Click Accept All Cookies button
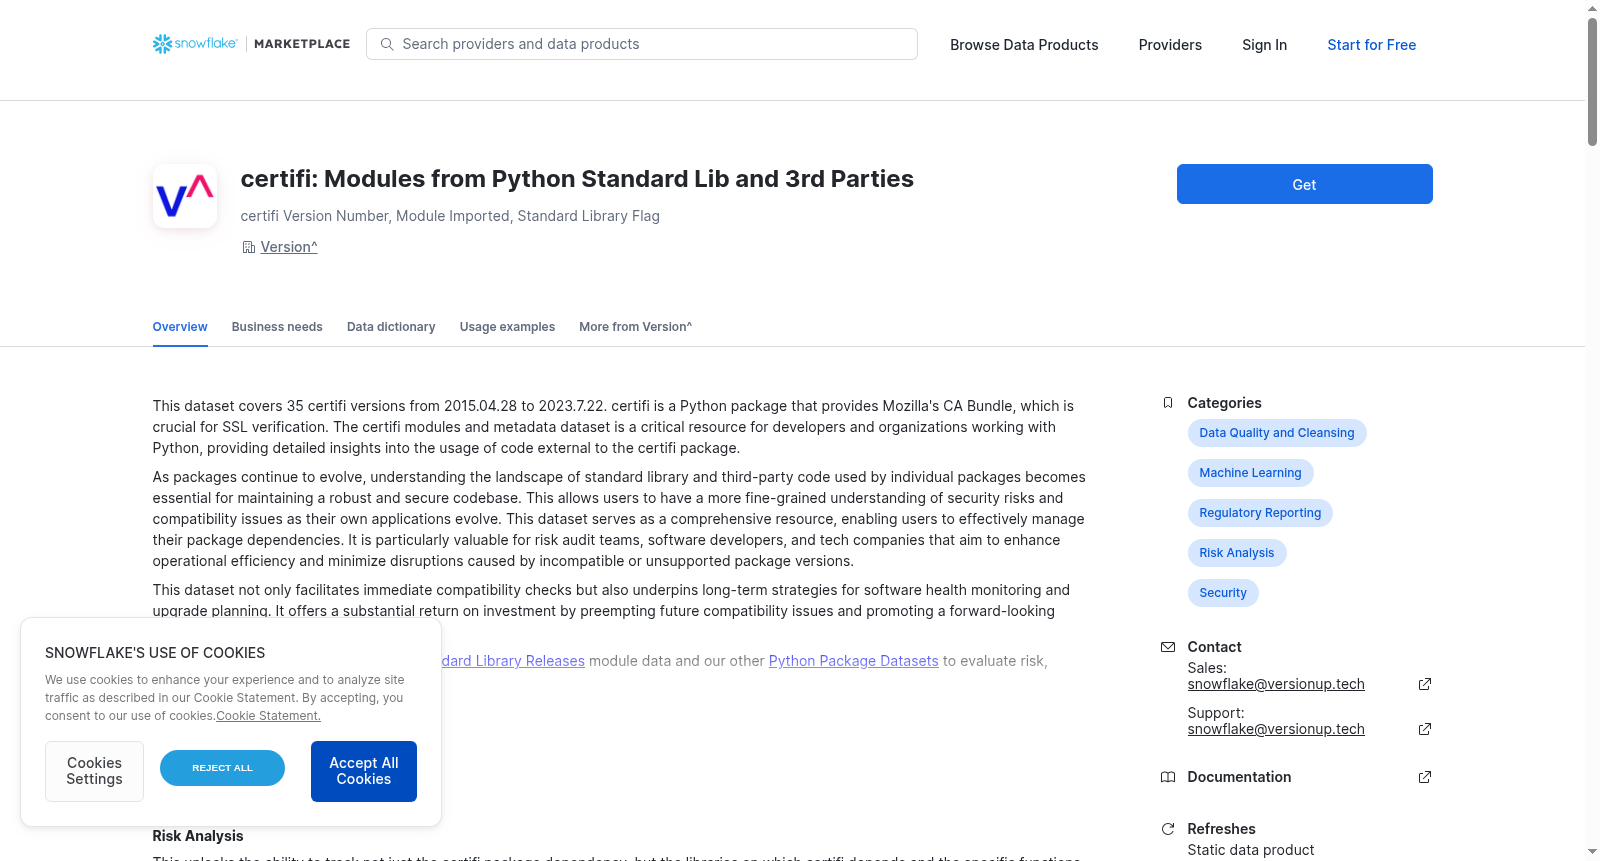Image resolution: width=1600 pixels, height=861 pixels. [364, 771]
